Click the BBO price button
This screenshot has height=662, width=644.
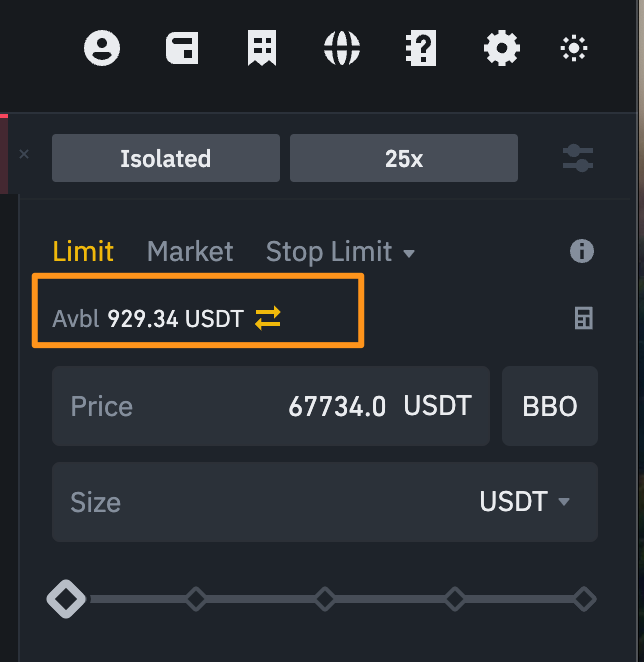(550, 406)
